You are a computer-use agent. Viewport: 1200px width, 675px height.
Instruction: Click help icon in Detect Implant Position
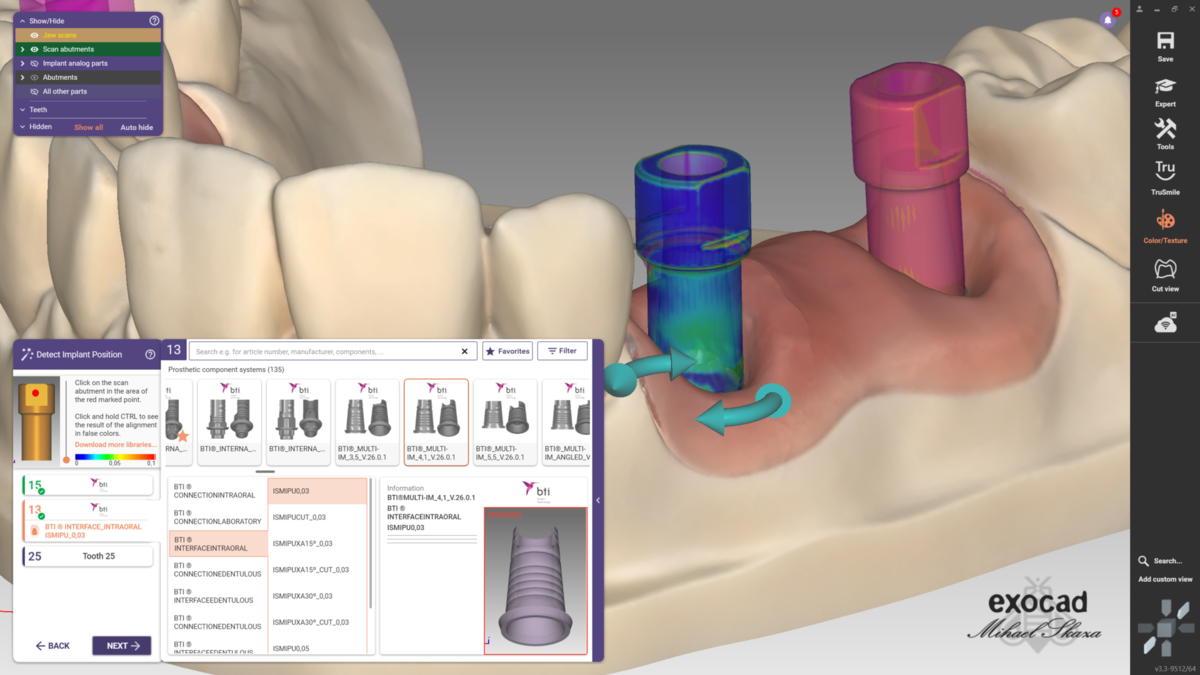point(150,354)
